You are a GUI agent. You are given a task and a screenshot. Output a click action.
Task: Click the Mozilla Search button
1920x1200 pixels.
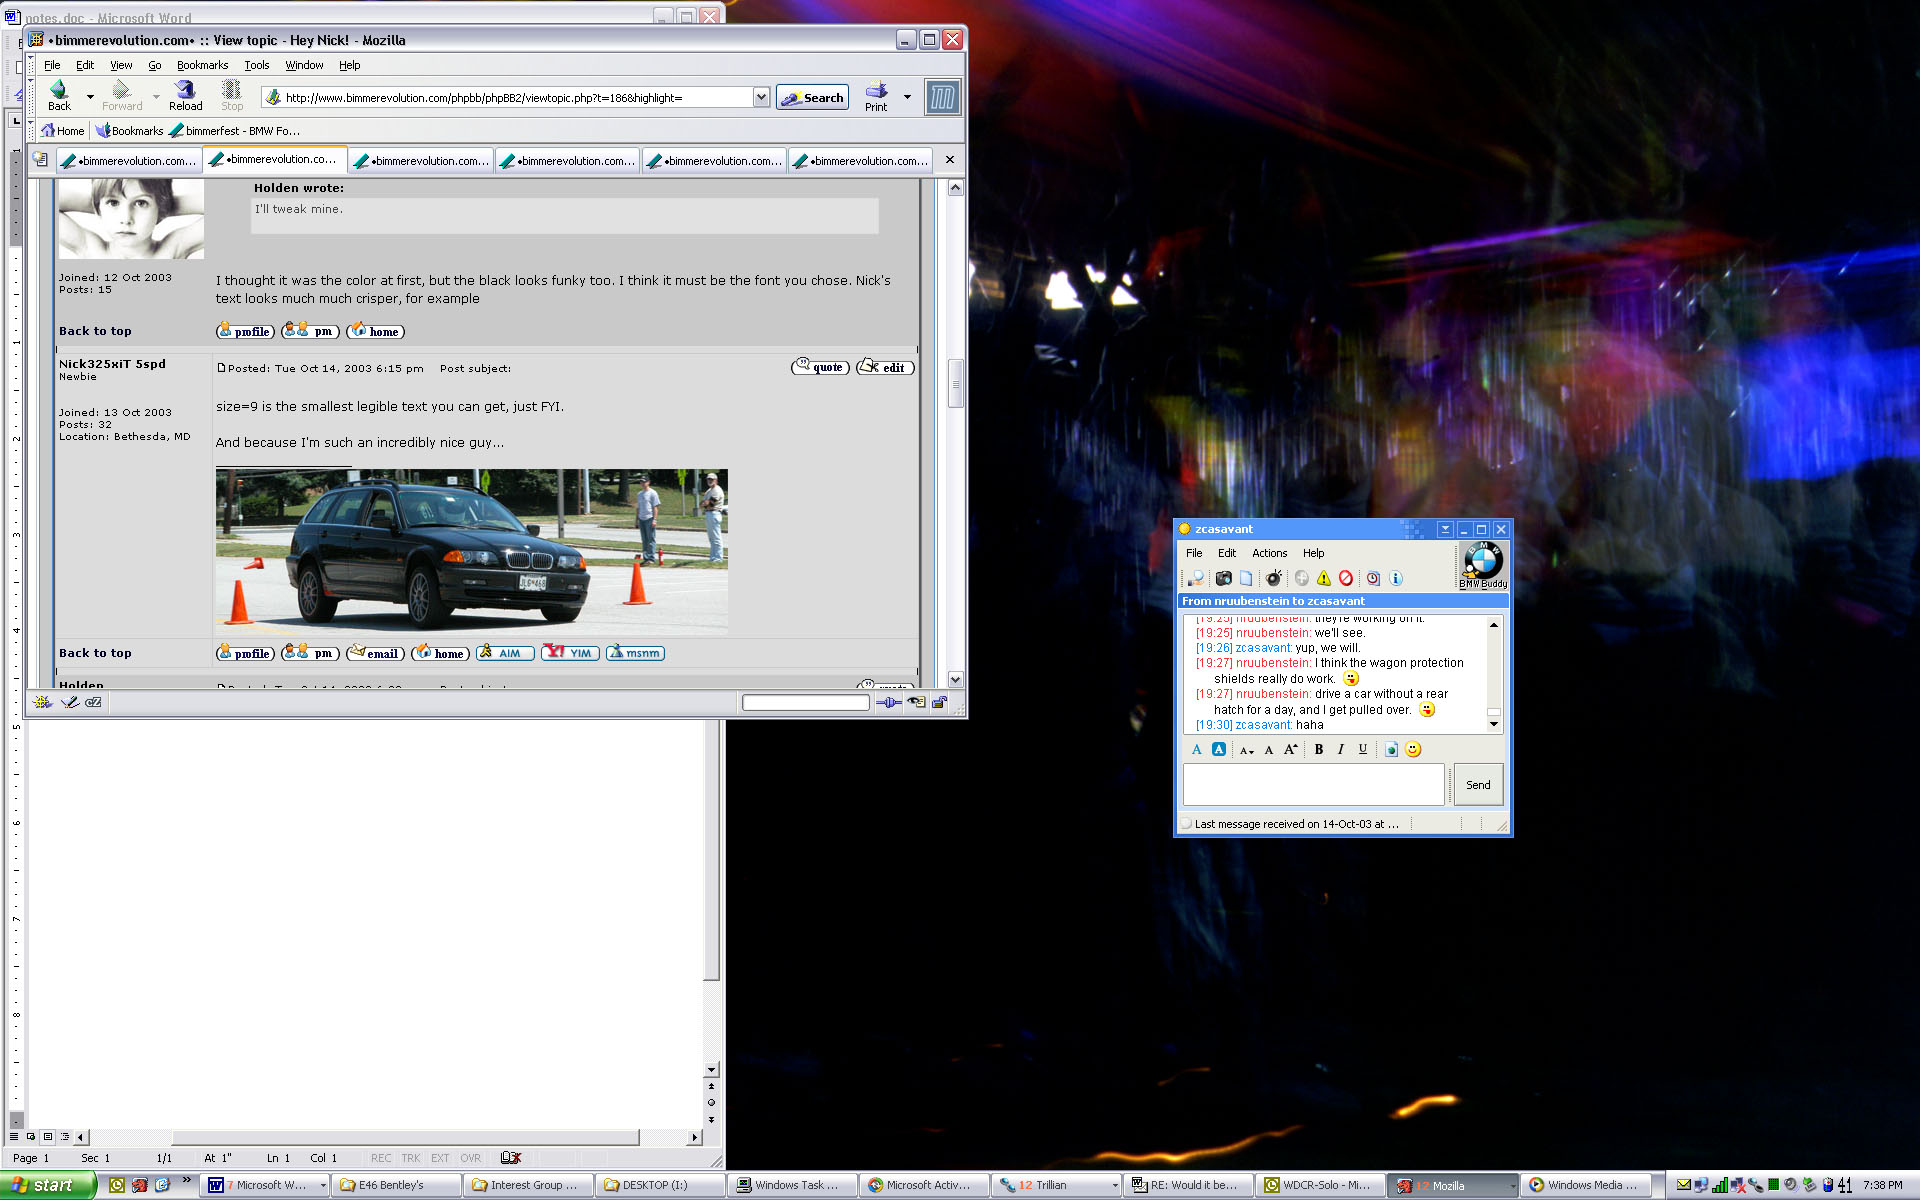coord(812,97)
